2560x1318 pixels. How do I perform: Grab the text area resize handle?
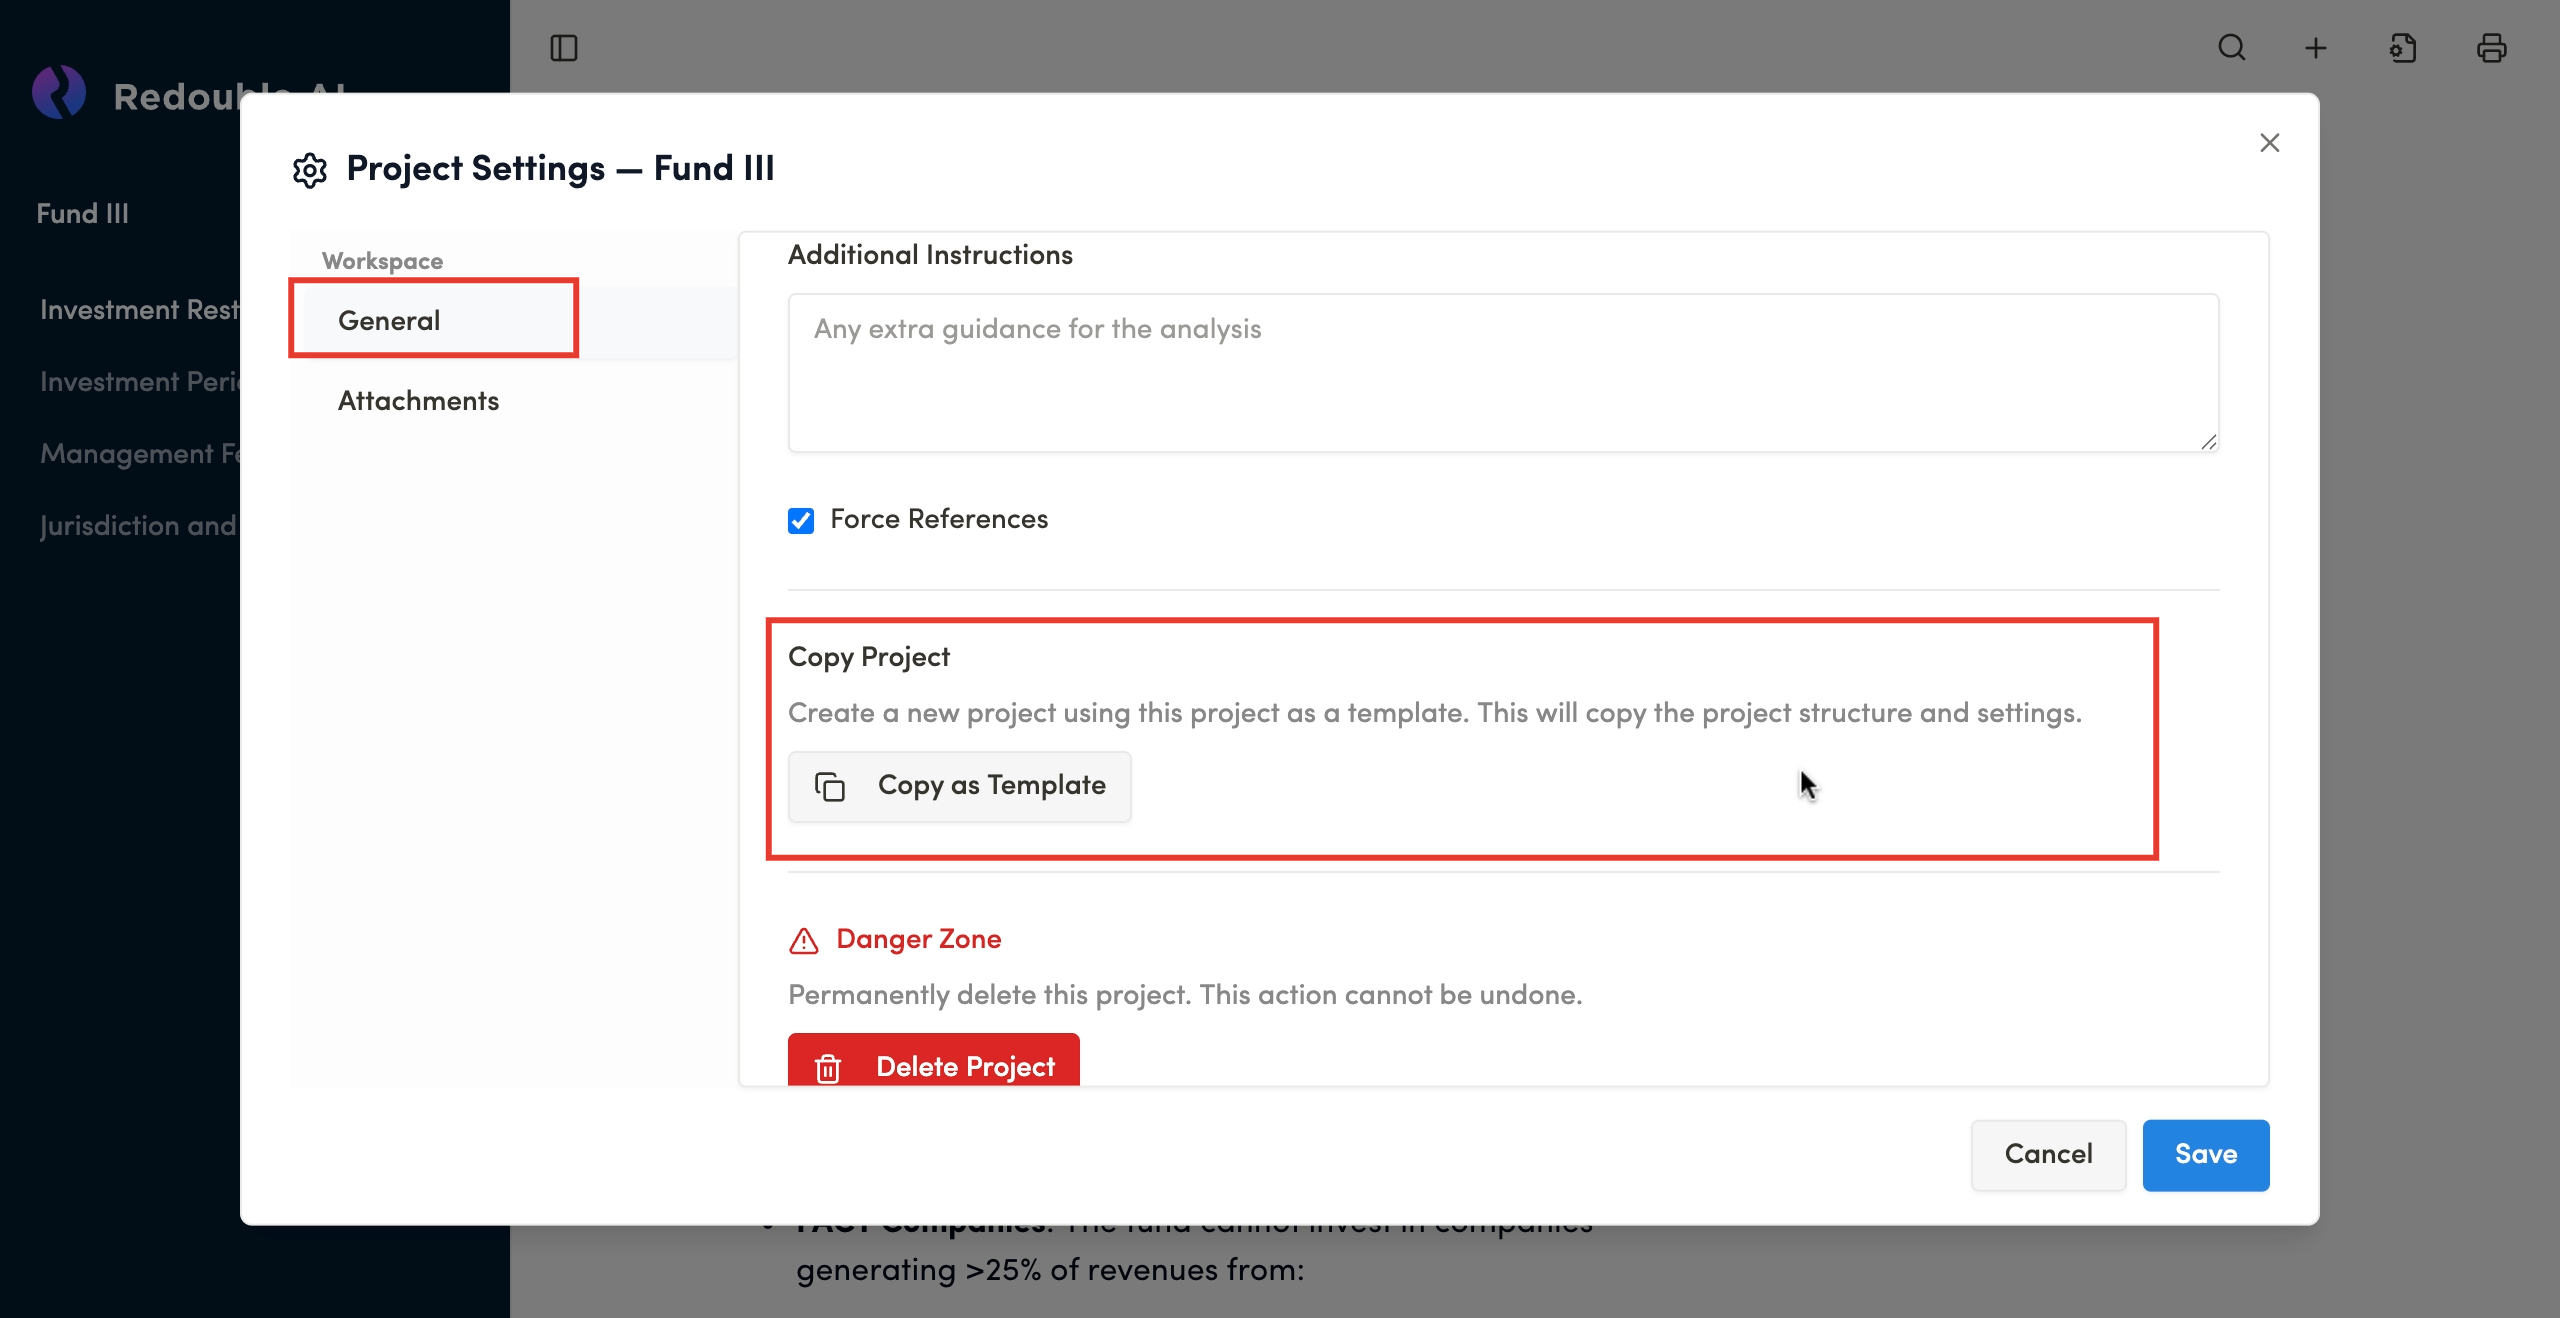(2208, 442)
